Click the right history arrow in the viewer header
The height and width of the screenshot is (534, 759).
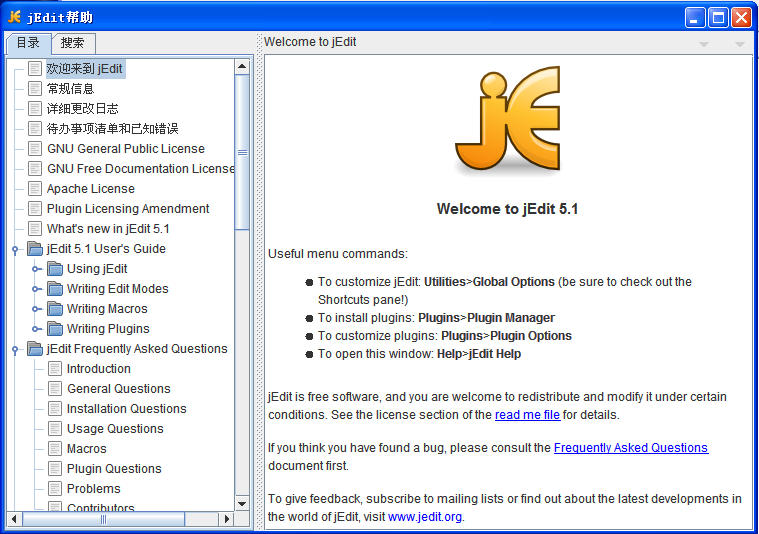point(740,44)
